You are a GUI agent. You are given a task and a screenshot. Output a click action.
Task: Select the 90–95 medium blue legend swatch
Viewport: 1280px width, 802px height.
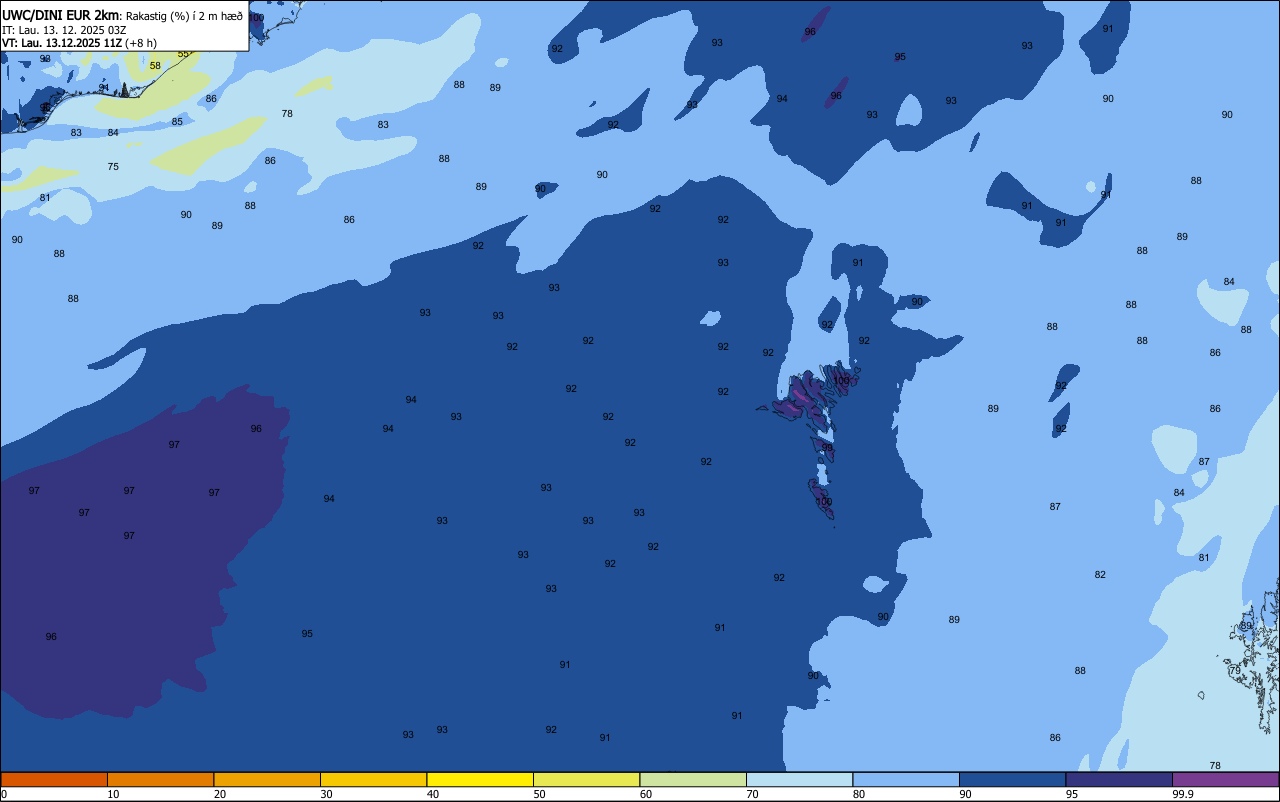(1012, 779)
